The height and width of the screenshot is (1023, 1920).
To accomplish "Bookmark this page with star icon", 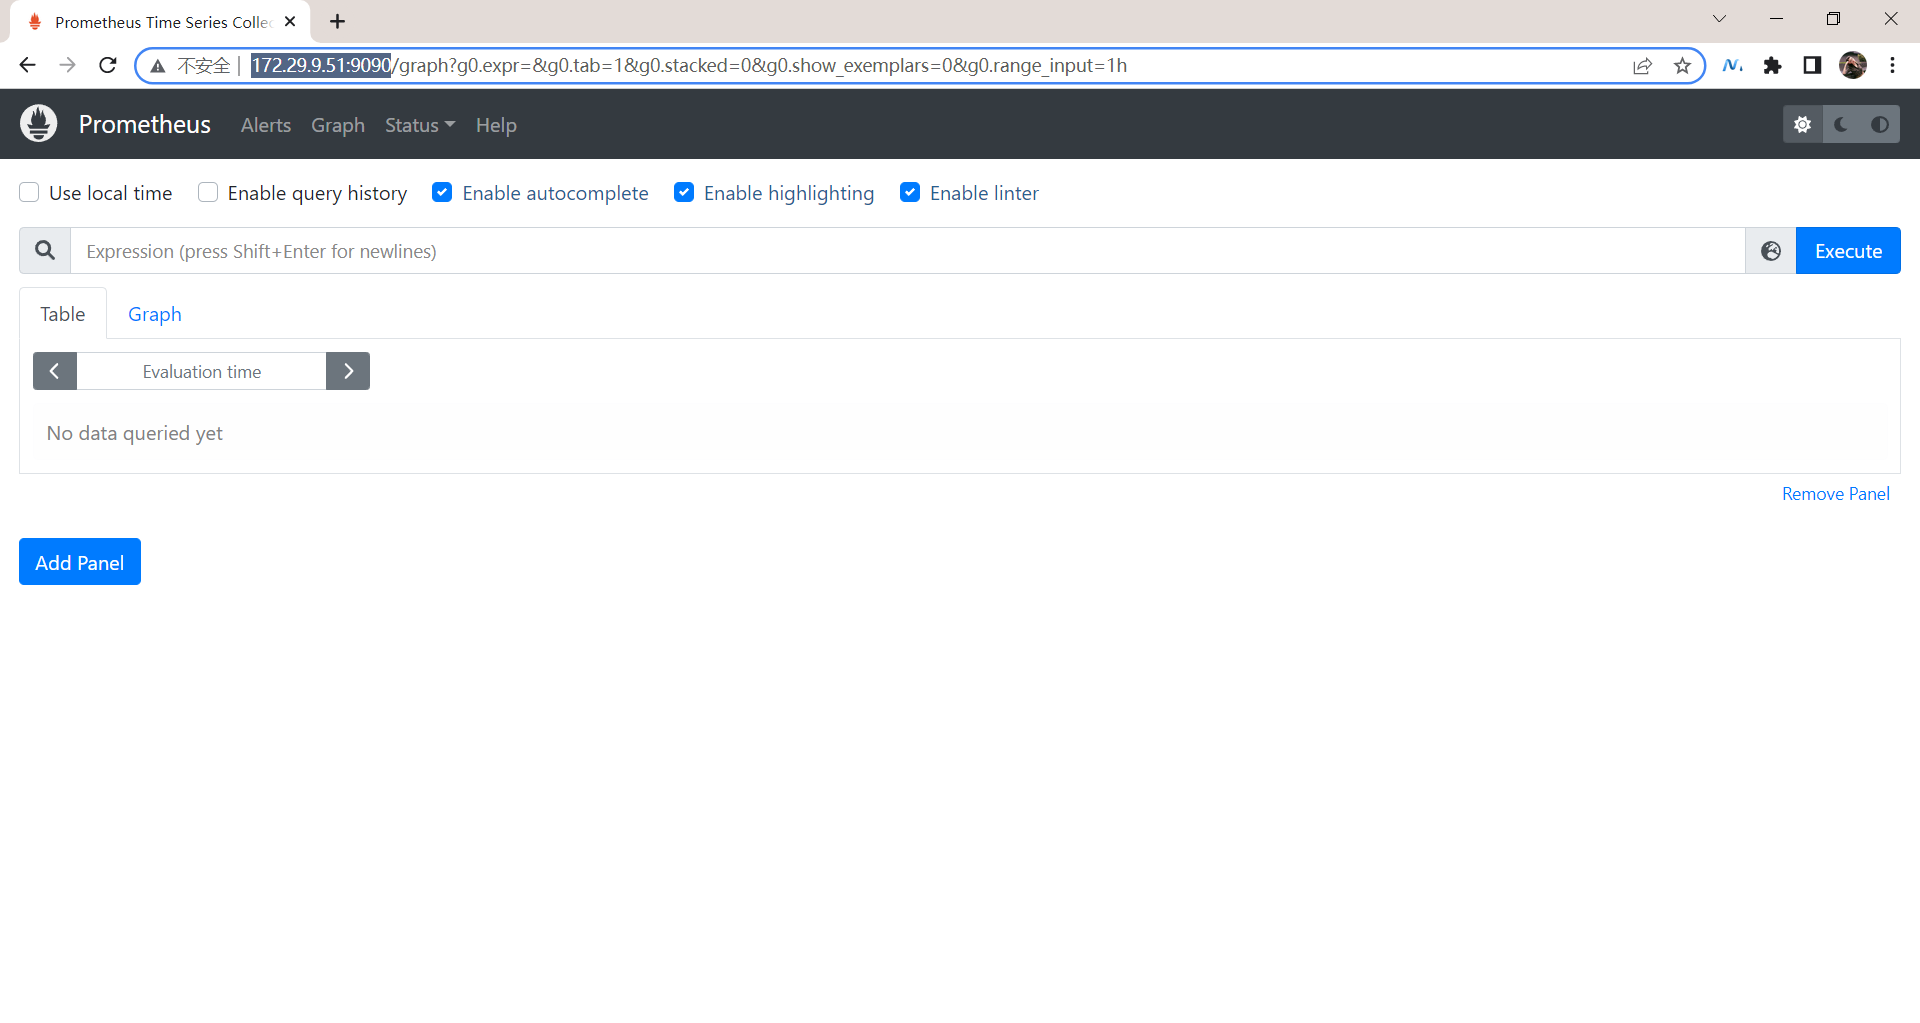I will coord(1683,66).
